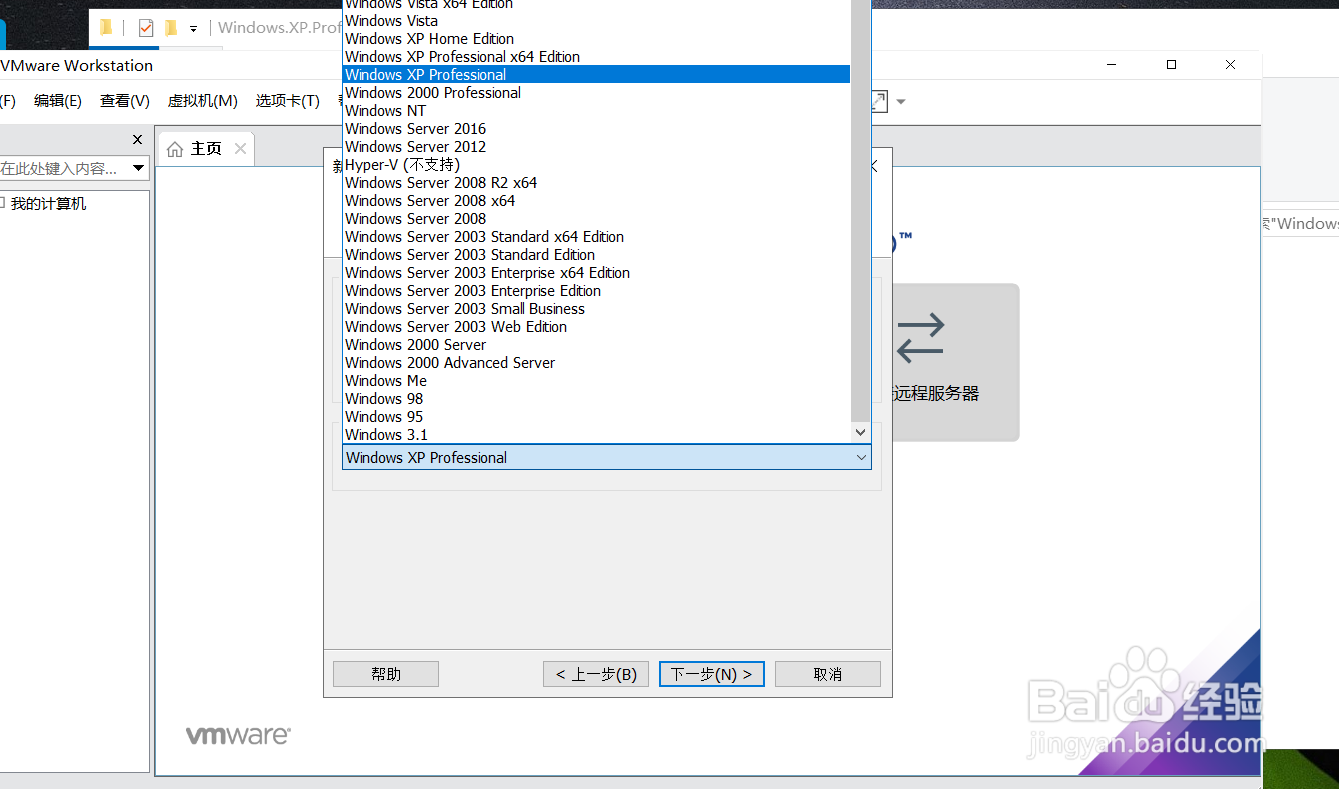Open the 编辑(E) menu
Screen dimensions: 1339x789
click(x=57, y=101)
